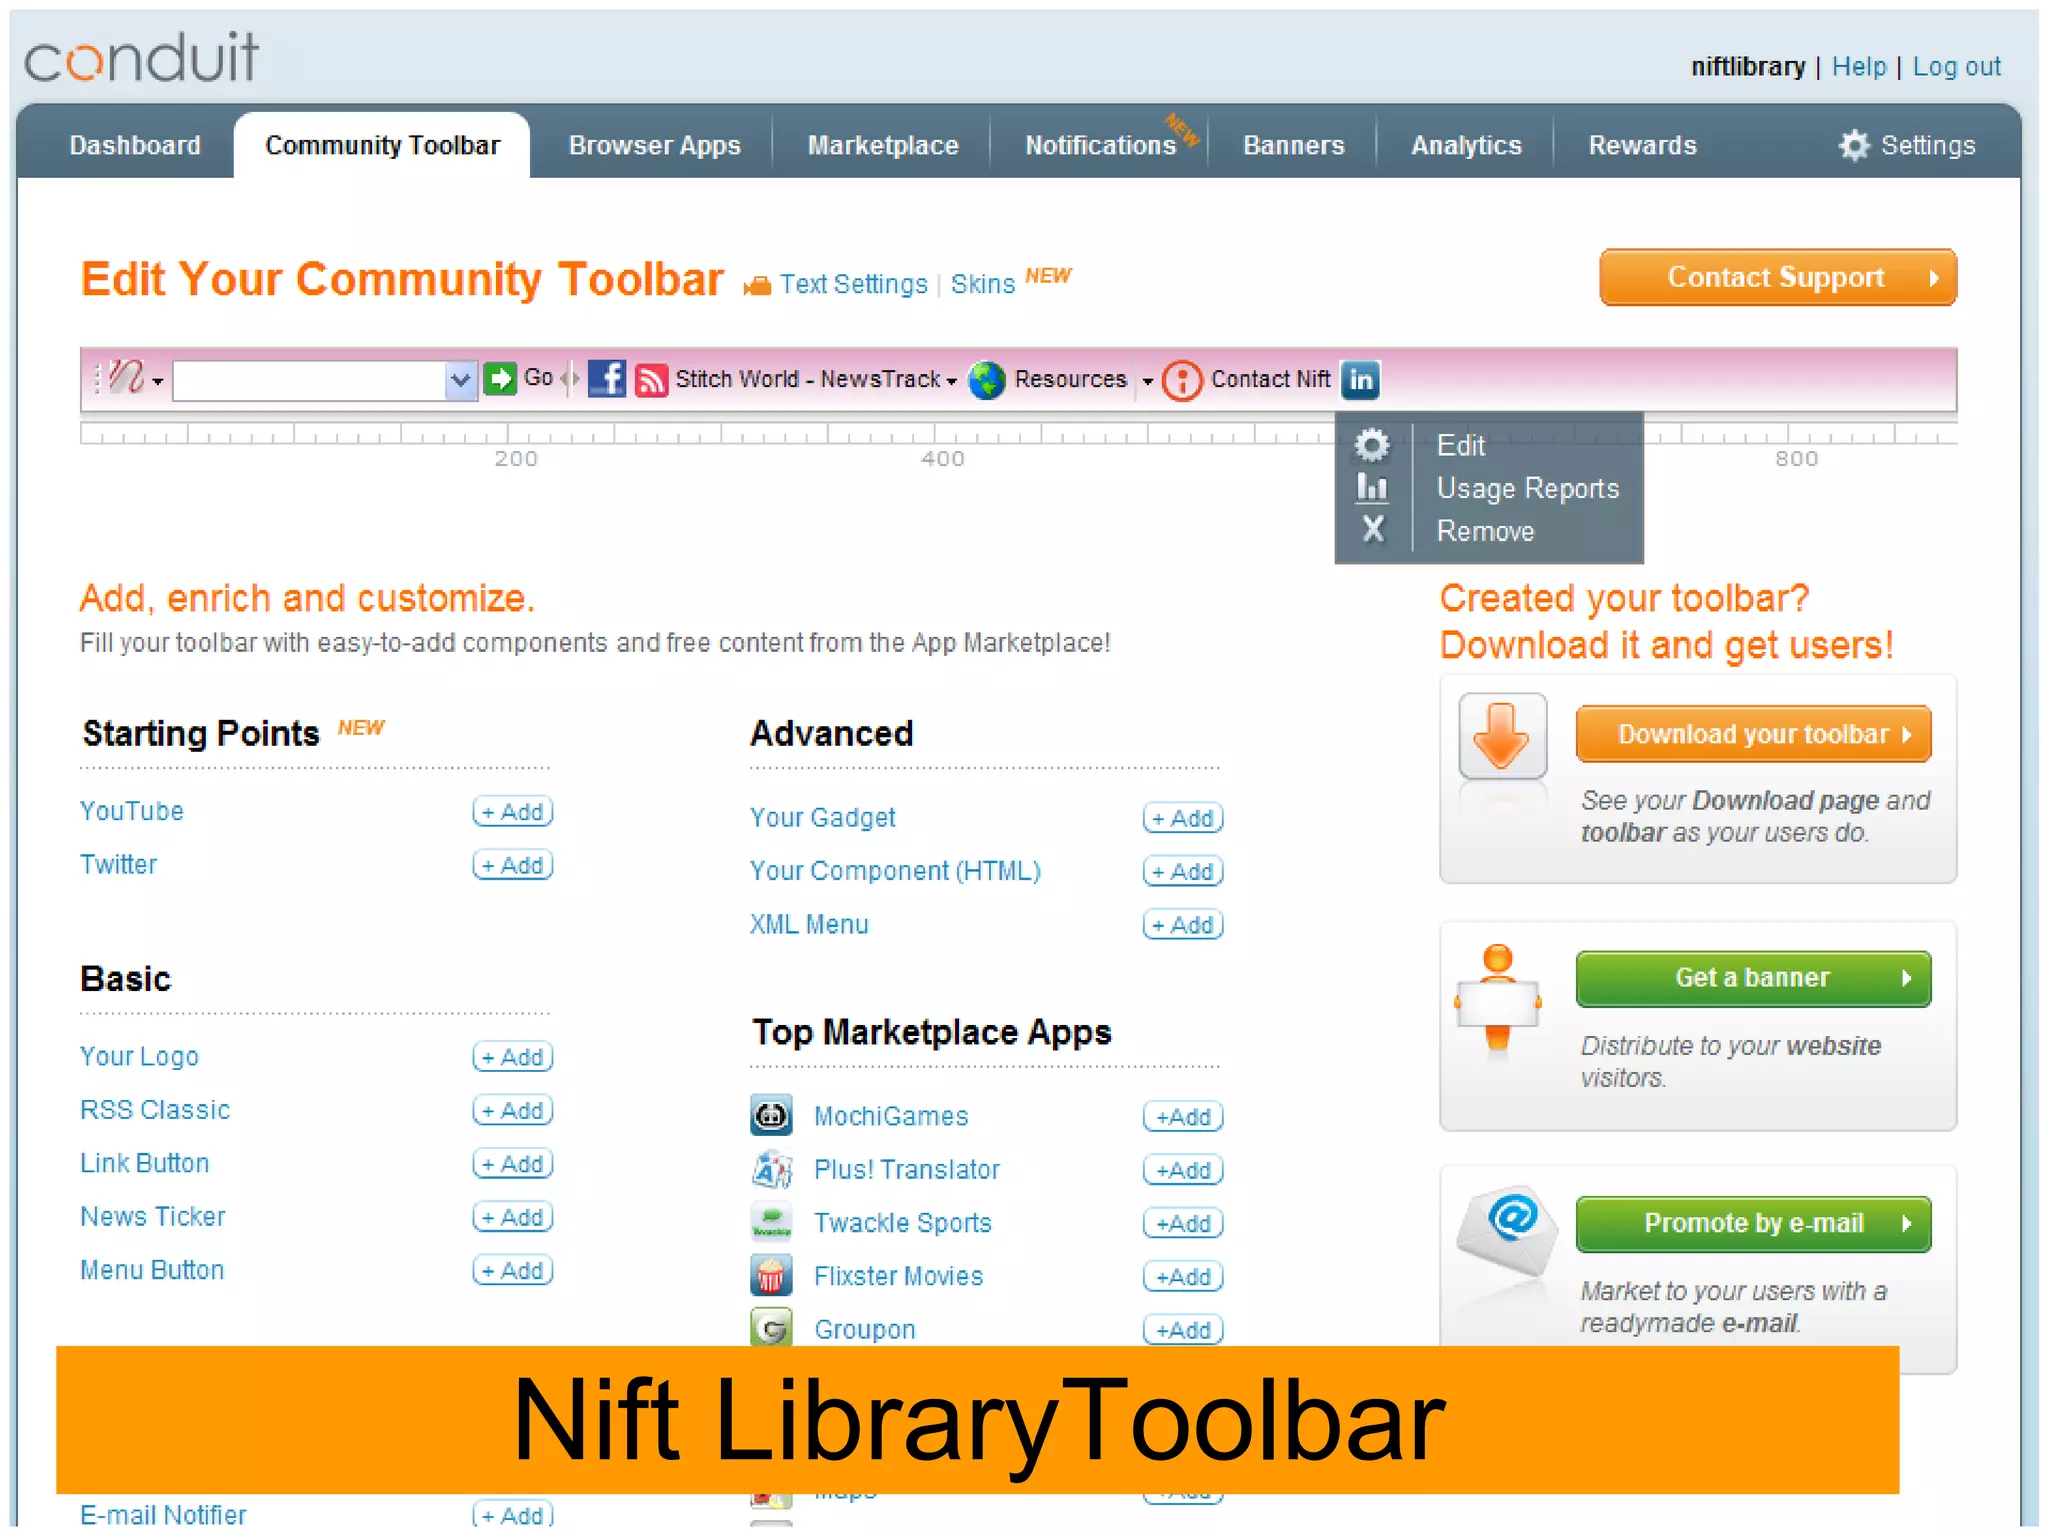Add the Your Component (HTML) item

pos(1183,871)
